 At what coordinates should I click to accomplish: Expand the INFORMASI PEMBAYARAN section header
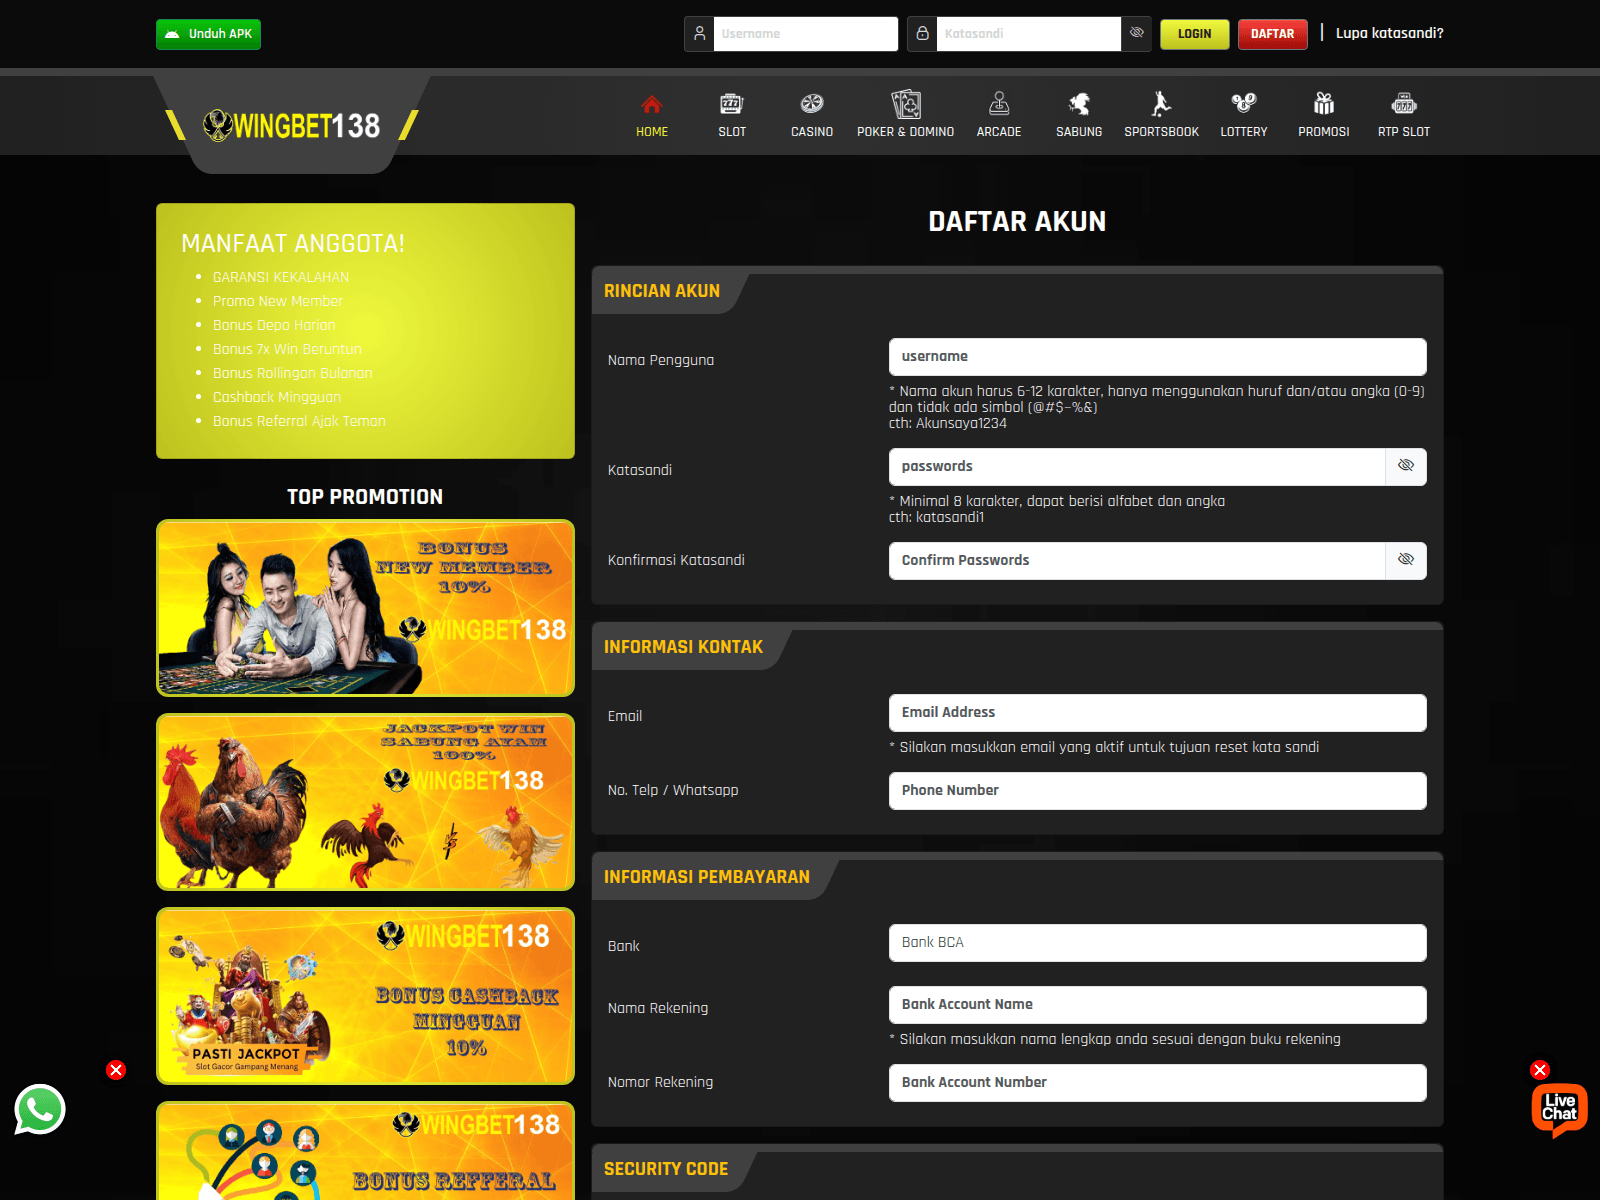coord(706,877)
